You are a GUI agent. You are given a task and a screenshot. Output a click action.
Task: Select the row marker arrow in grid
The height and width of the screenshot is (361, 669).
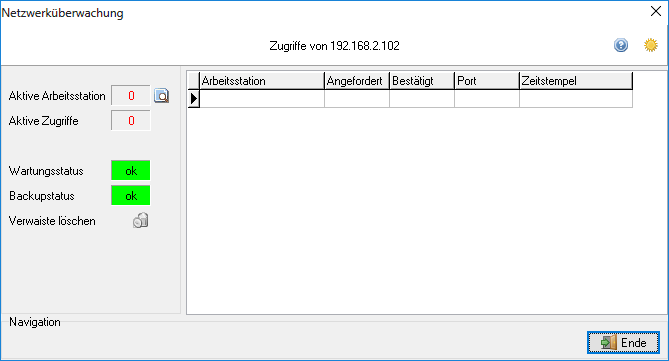[x=194, y=99]
